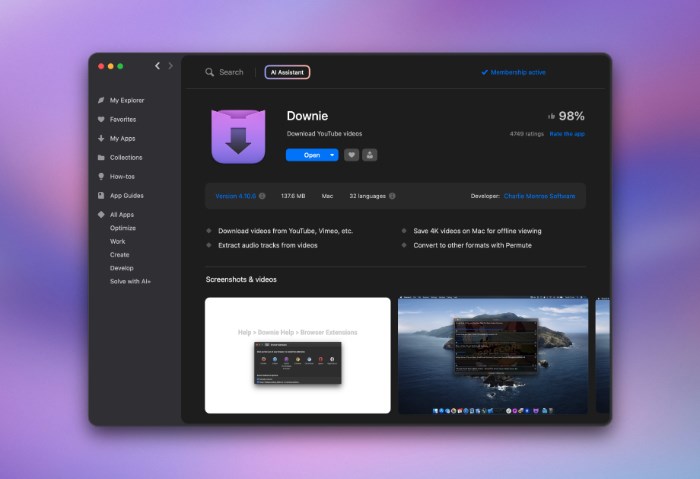The image size is (700, 479).
Task: Open the AI Assistant
Action: (x=287, y=72)
